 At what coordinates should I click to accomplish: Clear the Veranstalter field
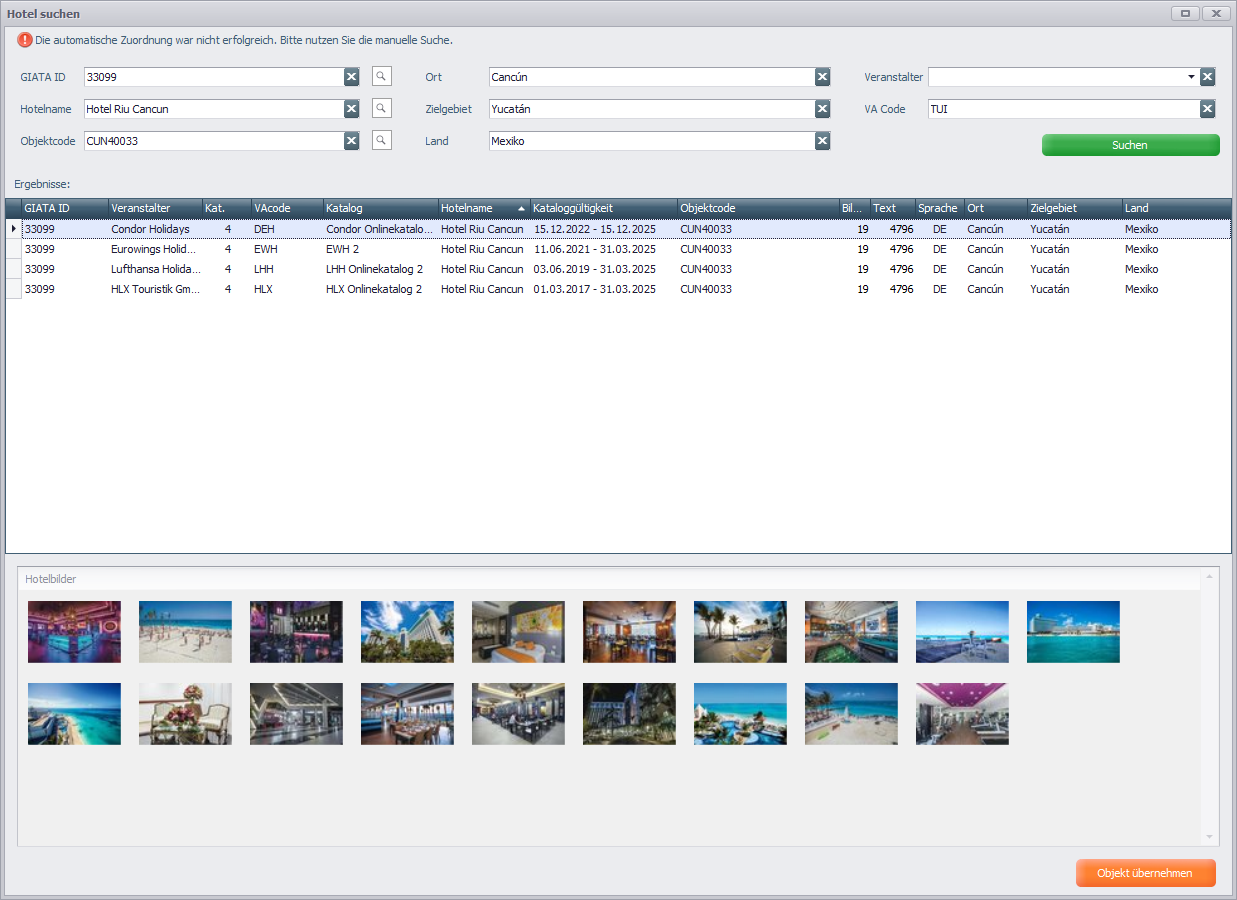(1207, 77)
